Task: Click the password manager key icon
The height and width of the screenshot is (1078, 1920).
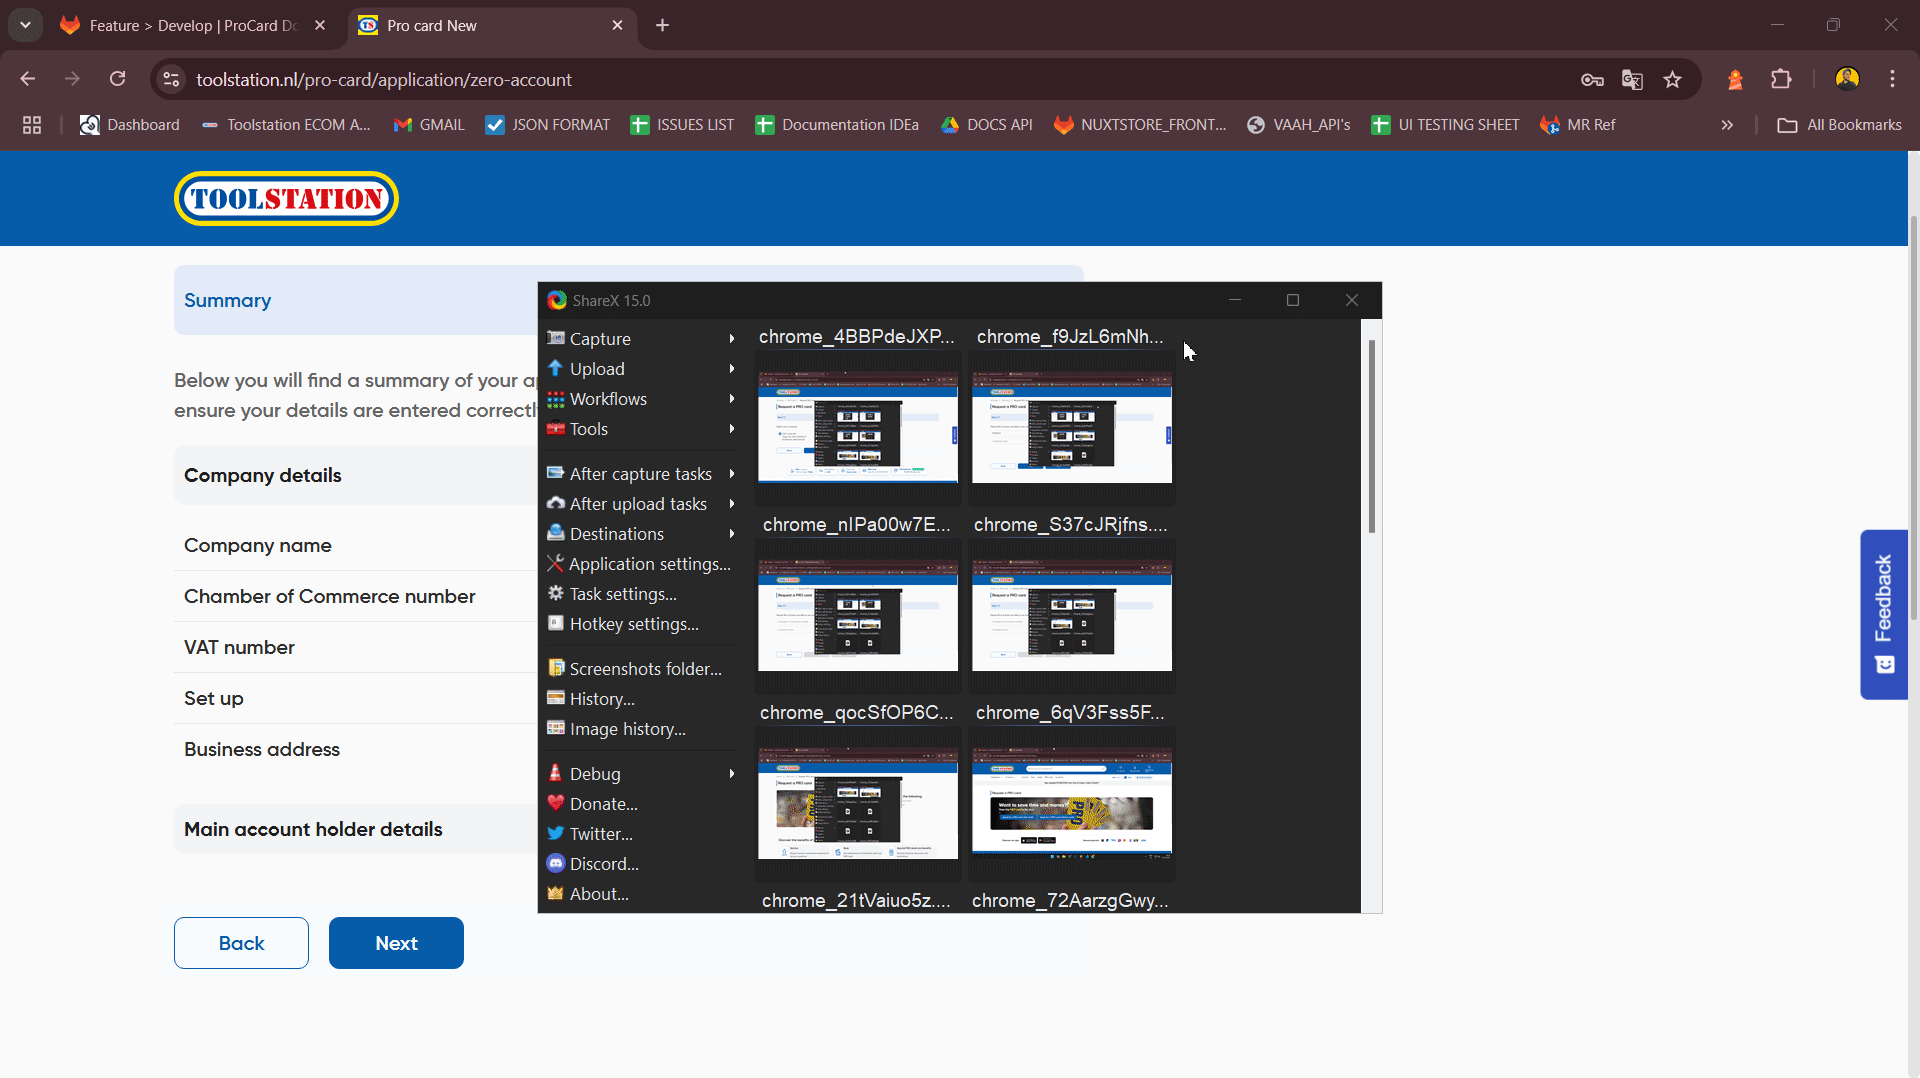Action: point(1592,80)
